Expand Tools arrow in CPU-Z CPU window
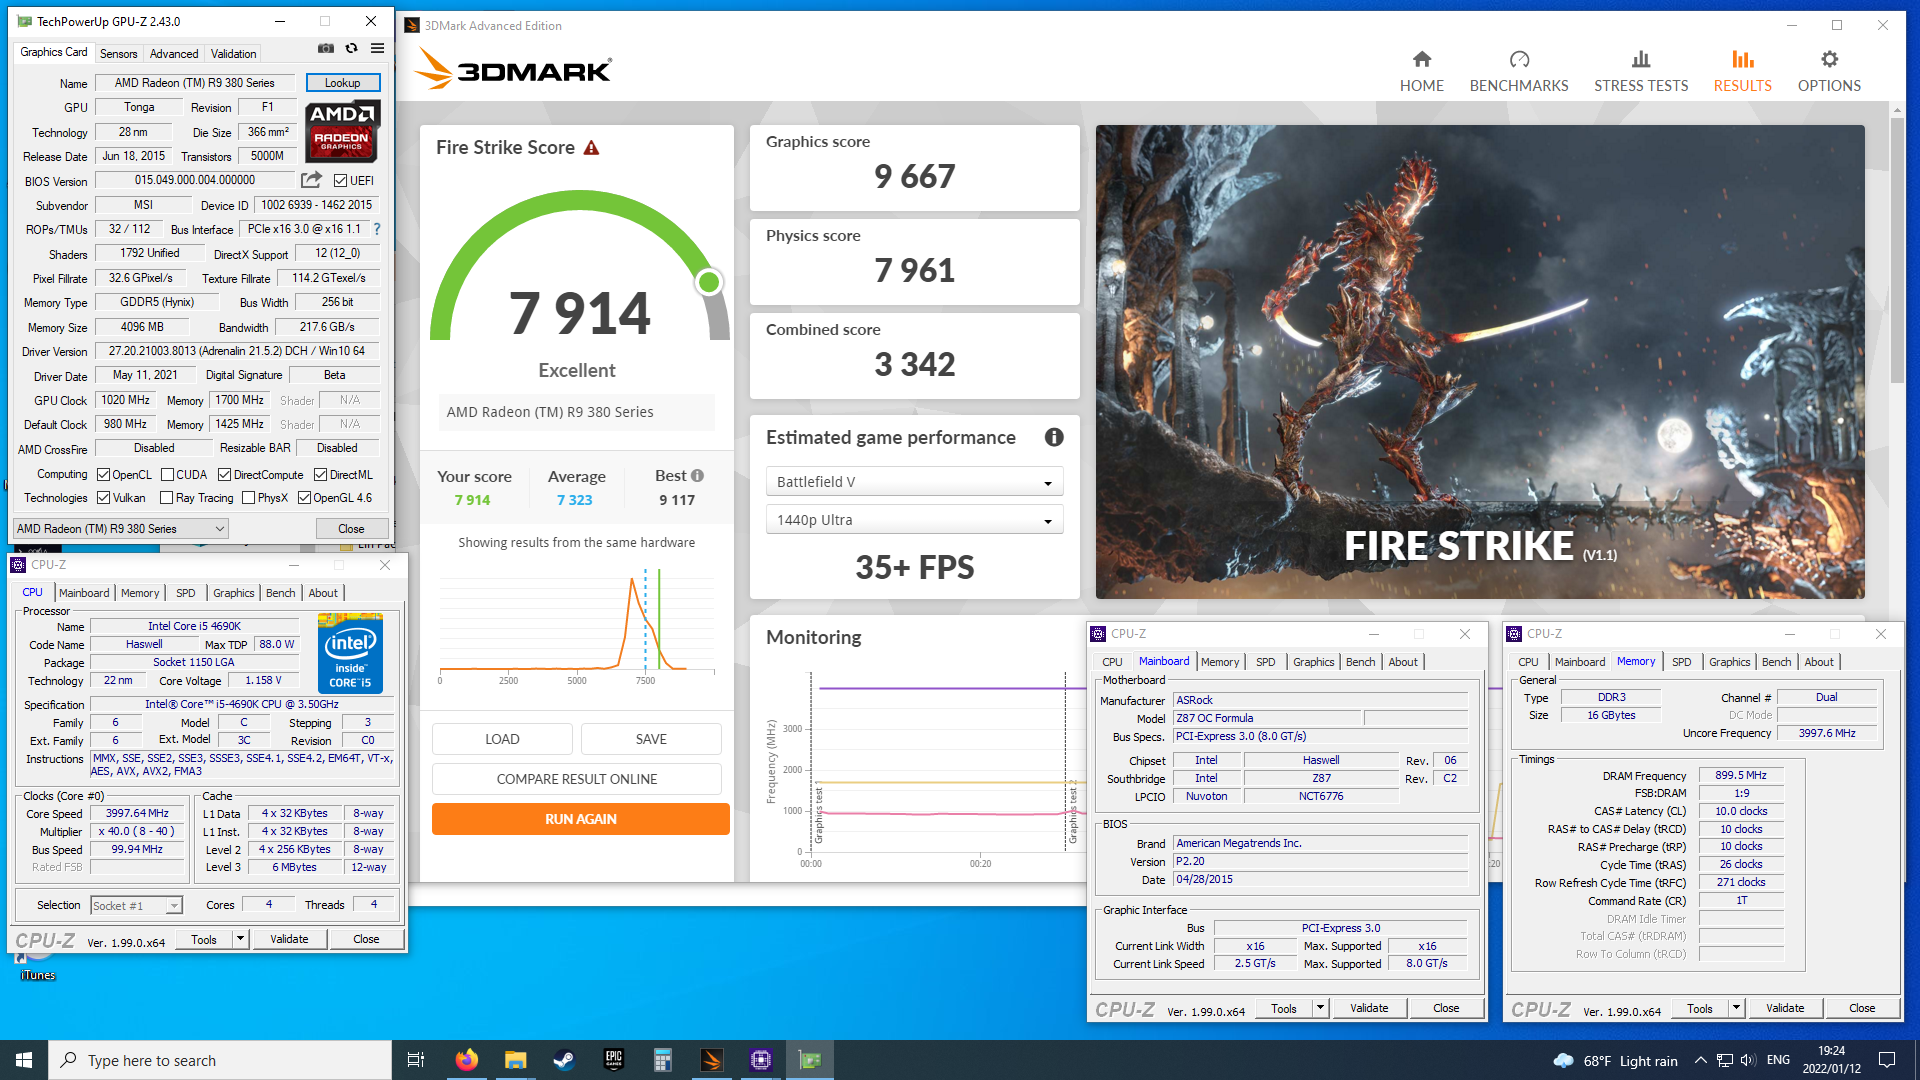This screenshot has width=1920, height=1080. [240, 939]
